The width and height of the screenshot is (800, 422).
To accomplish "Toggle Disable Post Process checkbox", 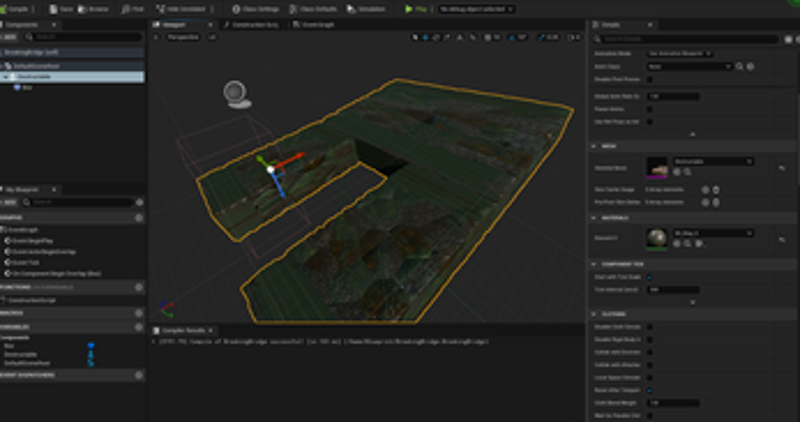I will point(649,79).
